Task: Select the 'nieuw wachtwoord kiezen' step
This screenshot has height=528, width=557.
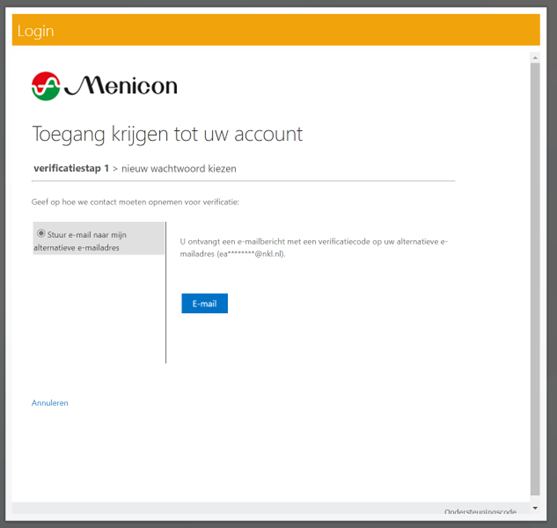Action: tap(179, 168)
